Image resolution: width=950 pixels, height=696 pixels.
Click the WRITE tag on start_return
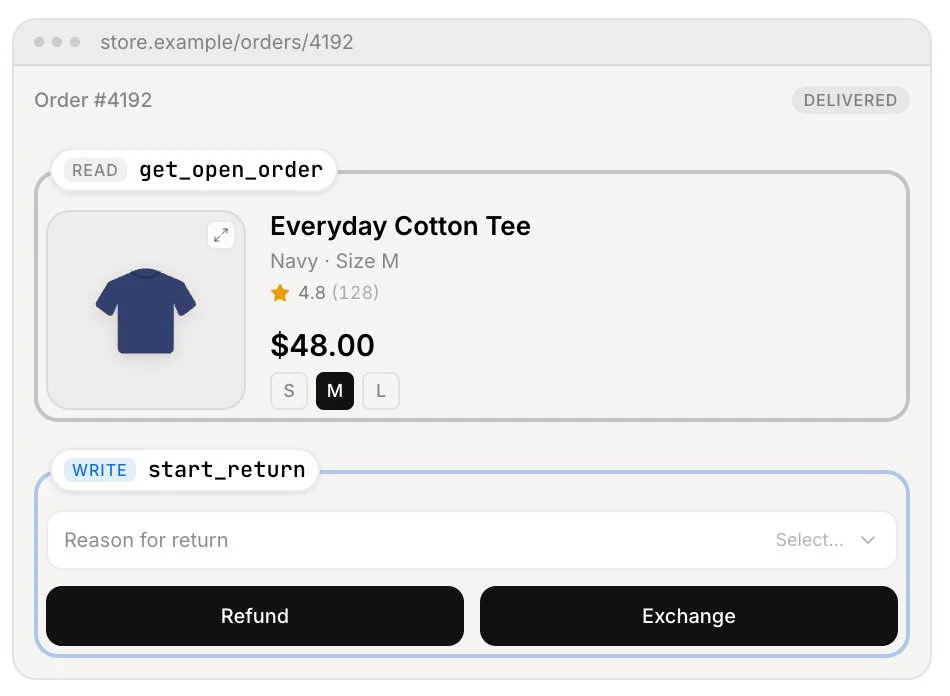(x=99, y=470)
